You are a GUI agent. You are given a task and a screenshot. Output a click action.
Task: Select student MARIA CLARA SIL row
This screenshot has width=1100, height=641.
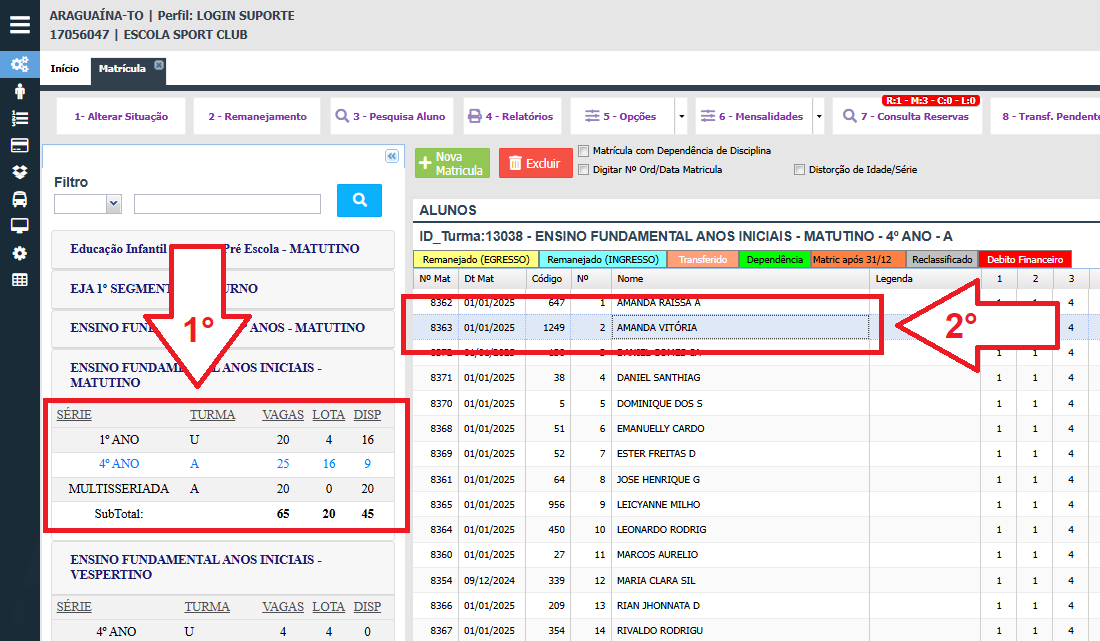click(x=756, y=581)
